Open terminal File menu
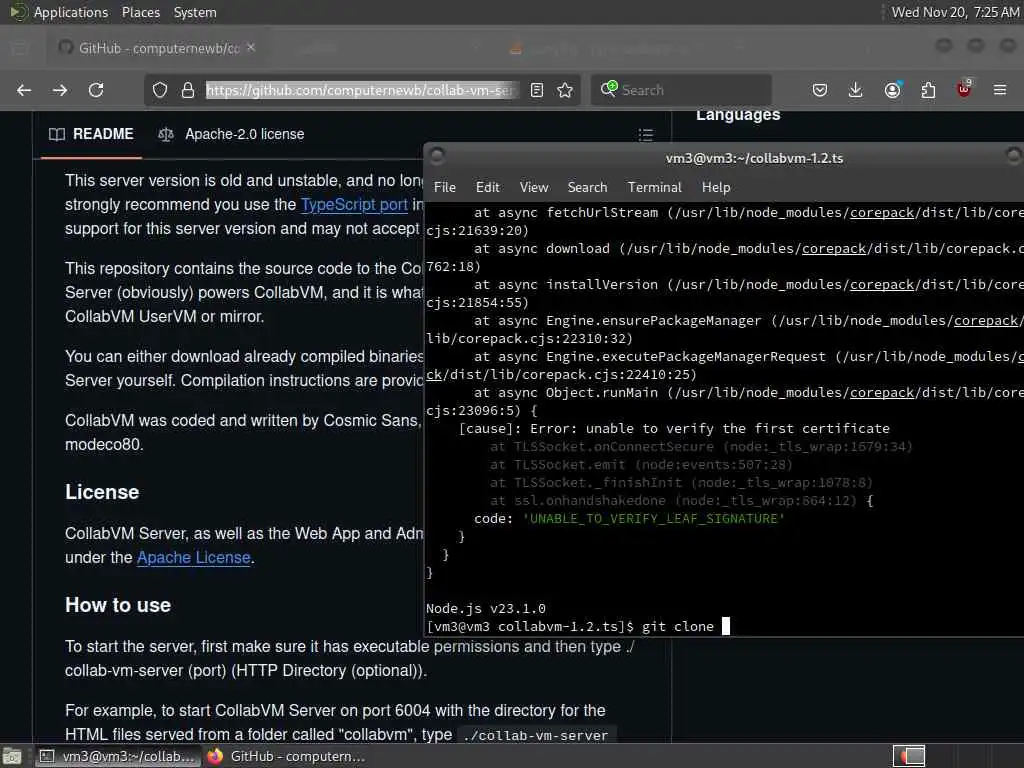This screenshot has width=1024, height=768. click(445, 187)
